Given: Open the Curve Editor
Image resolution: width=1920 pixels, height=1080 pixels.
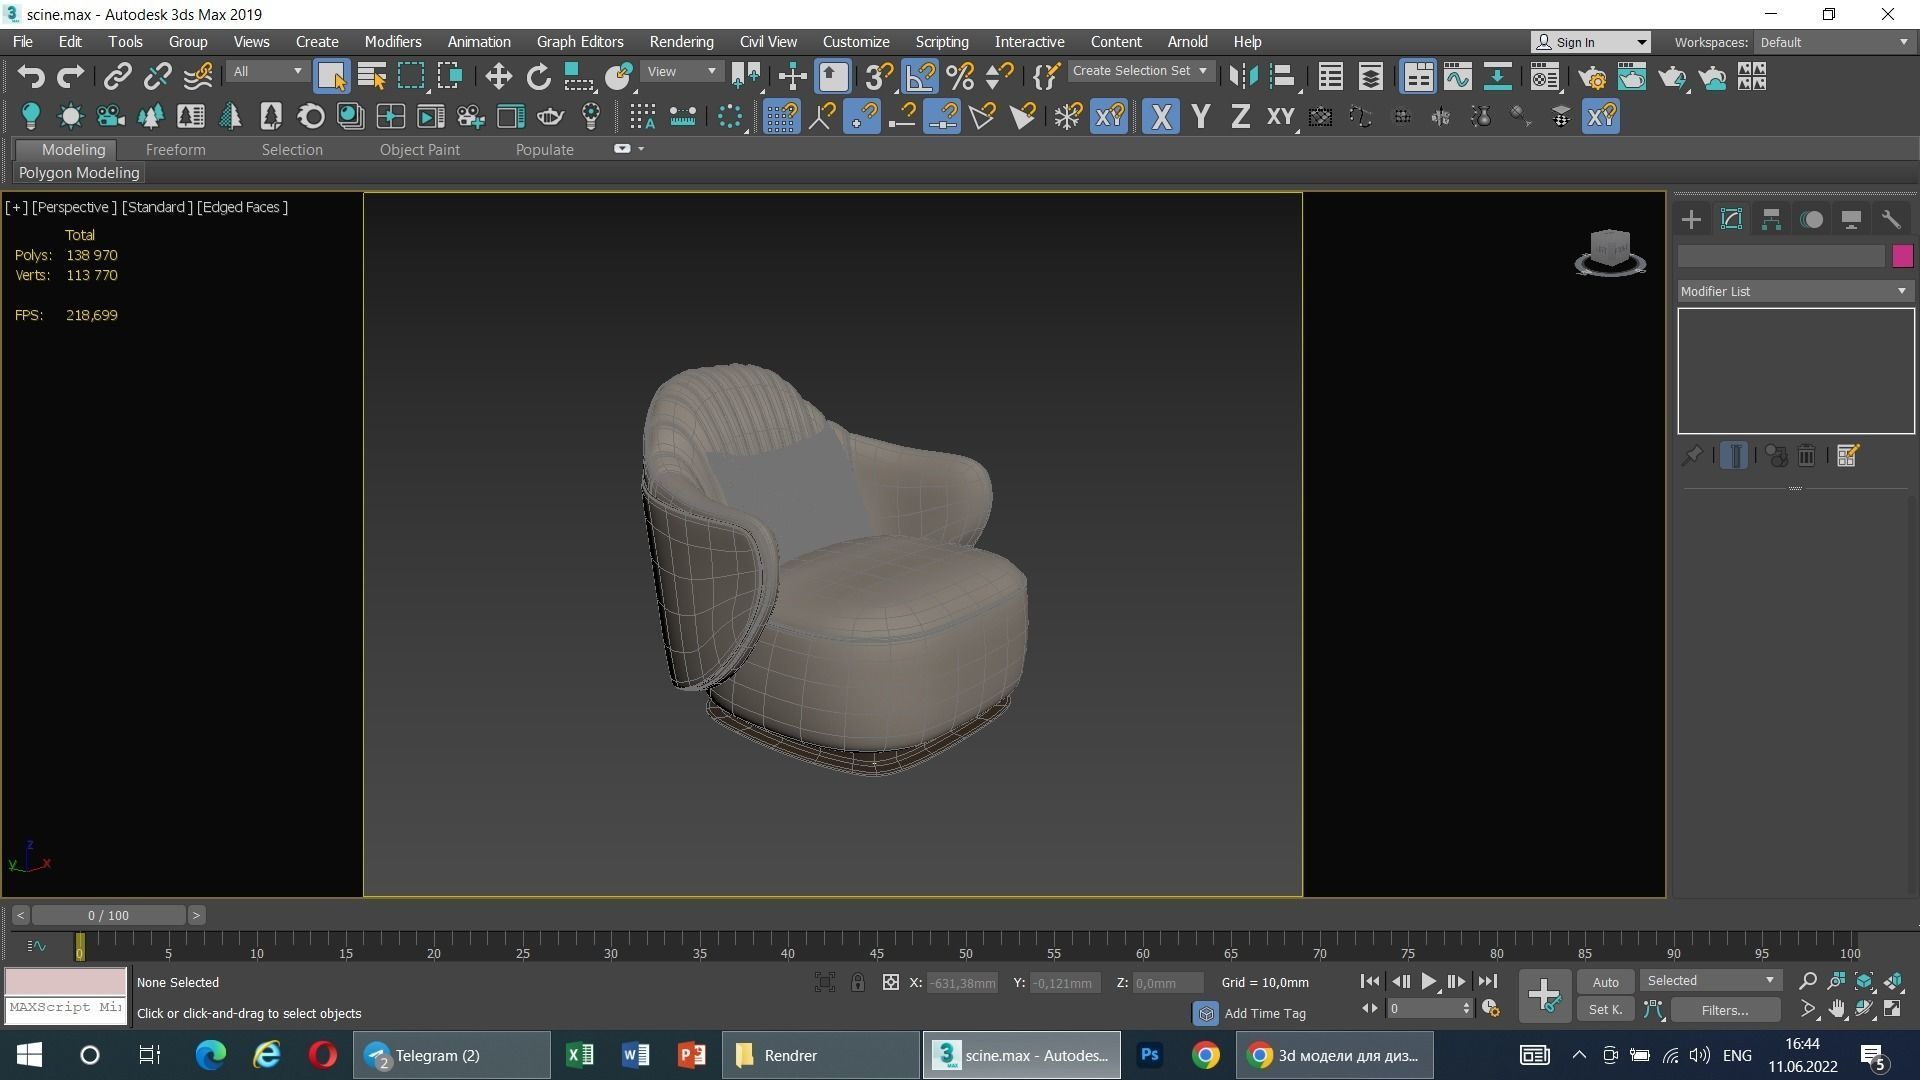Looking at the screenshot, I should tap(1458, 77).
